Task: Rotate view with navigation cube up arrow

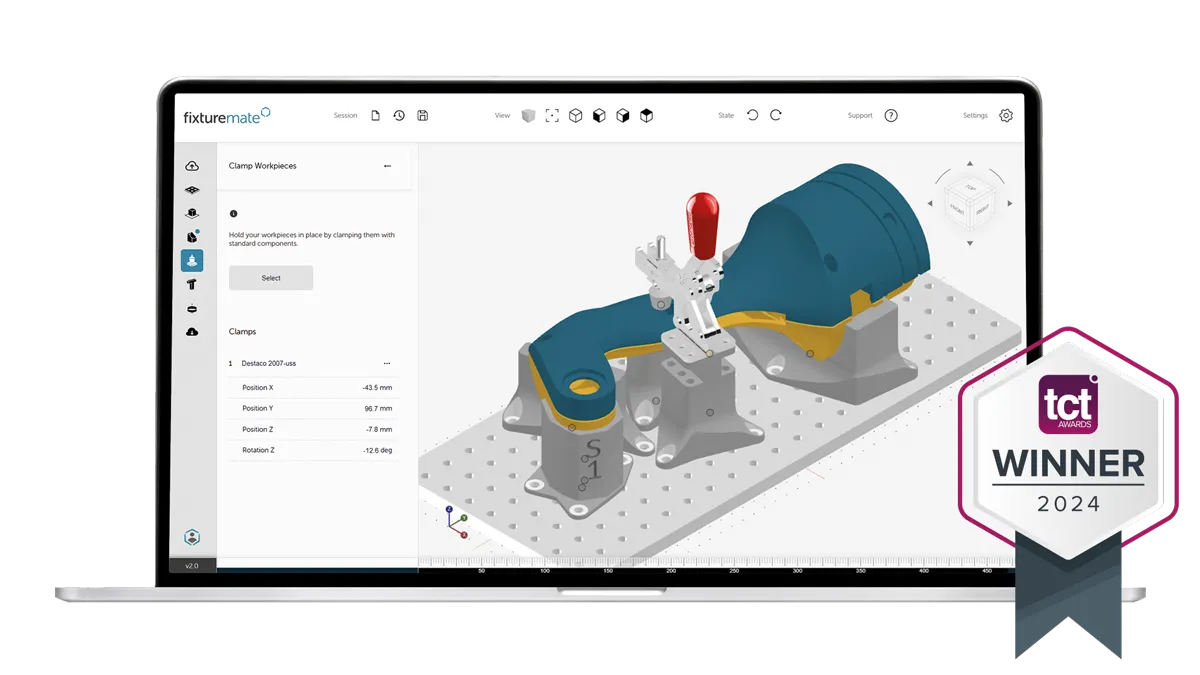Action: (x=969, y=163)
